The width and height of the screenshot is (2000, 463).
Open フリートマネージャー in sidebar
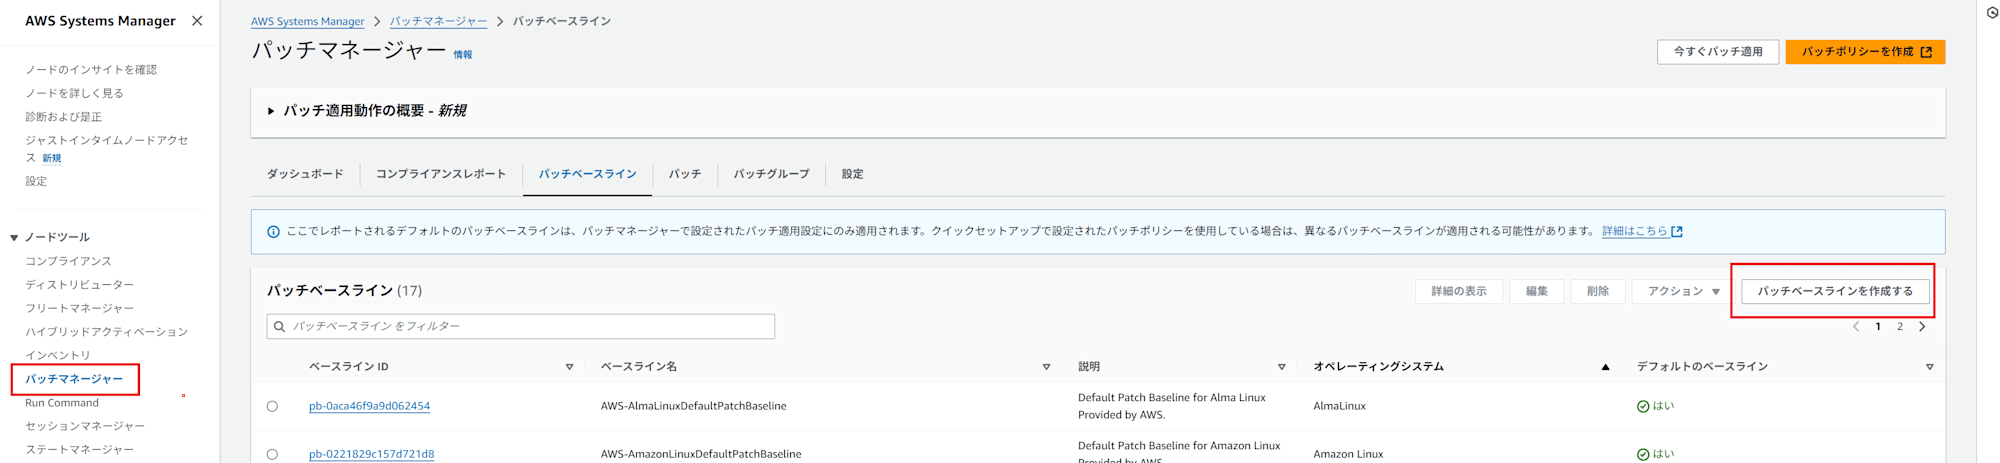(79, 308)
